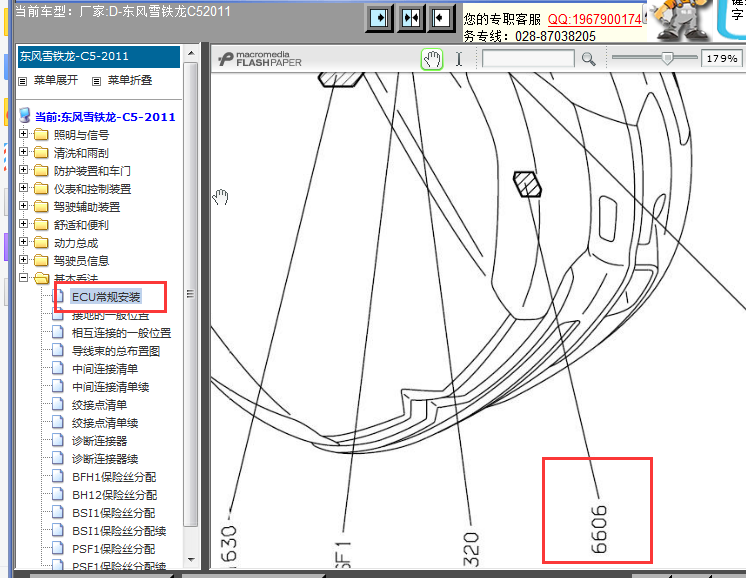The image size is (746, 578).
Task: Click the tree panel scroll-down arrow
Action: click(x=191, y=559)
